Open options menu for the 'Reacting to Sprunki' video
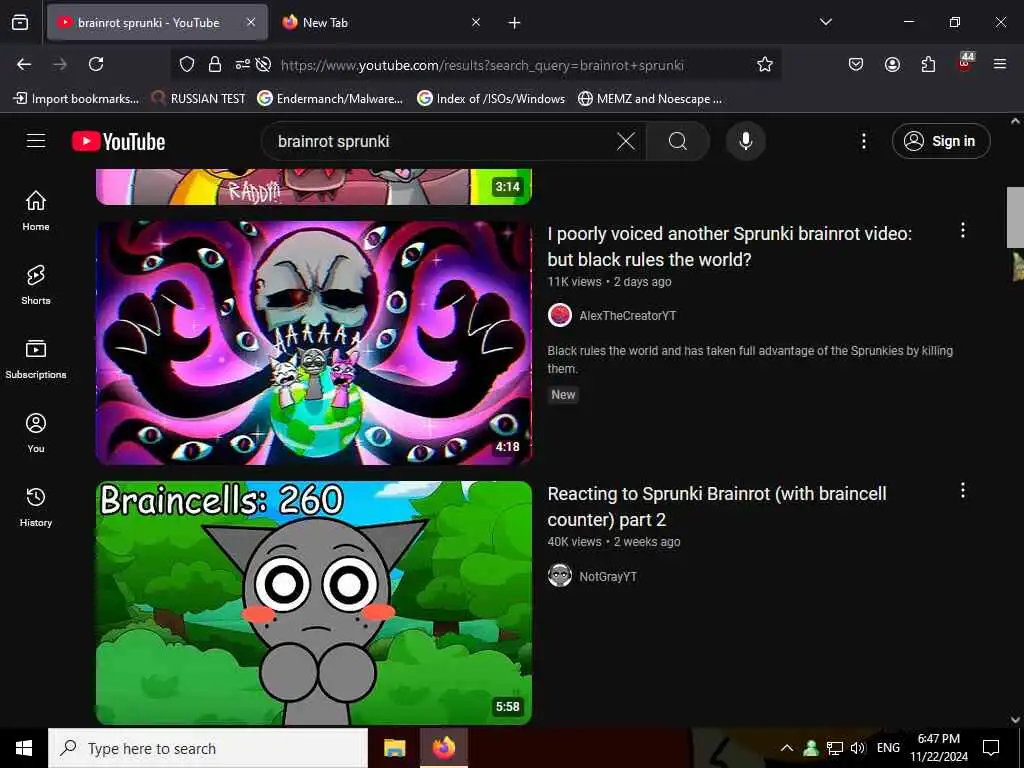 pos(963,490)
